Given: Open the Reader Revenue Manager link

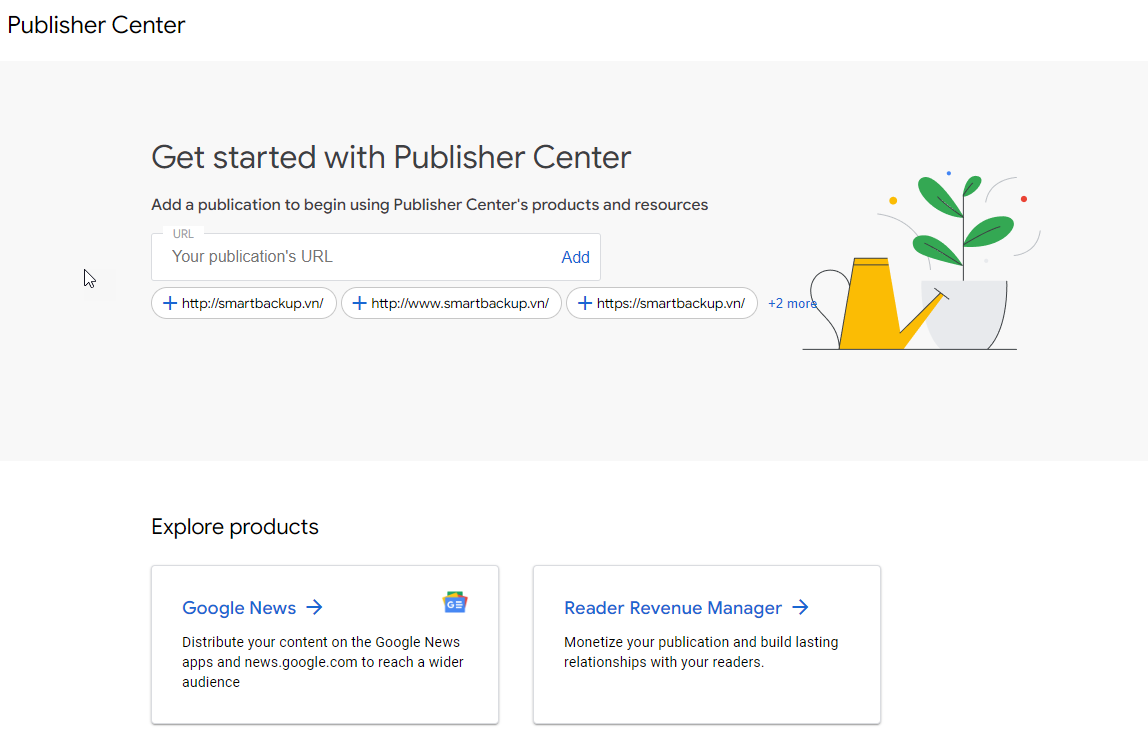Looking at the screenshot, I should [x=672, y=607].
